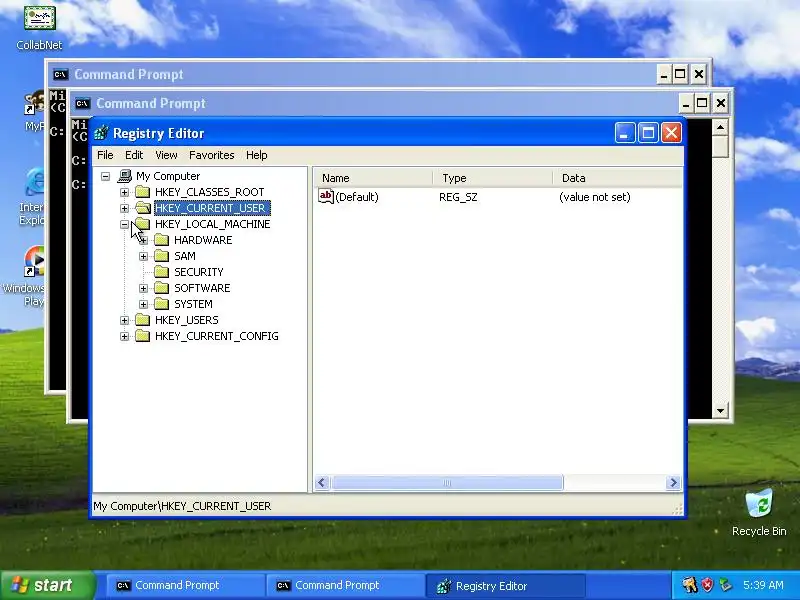Click the Data column header

617,178
